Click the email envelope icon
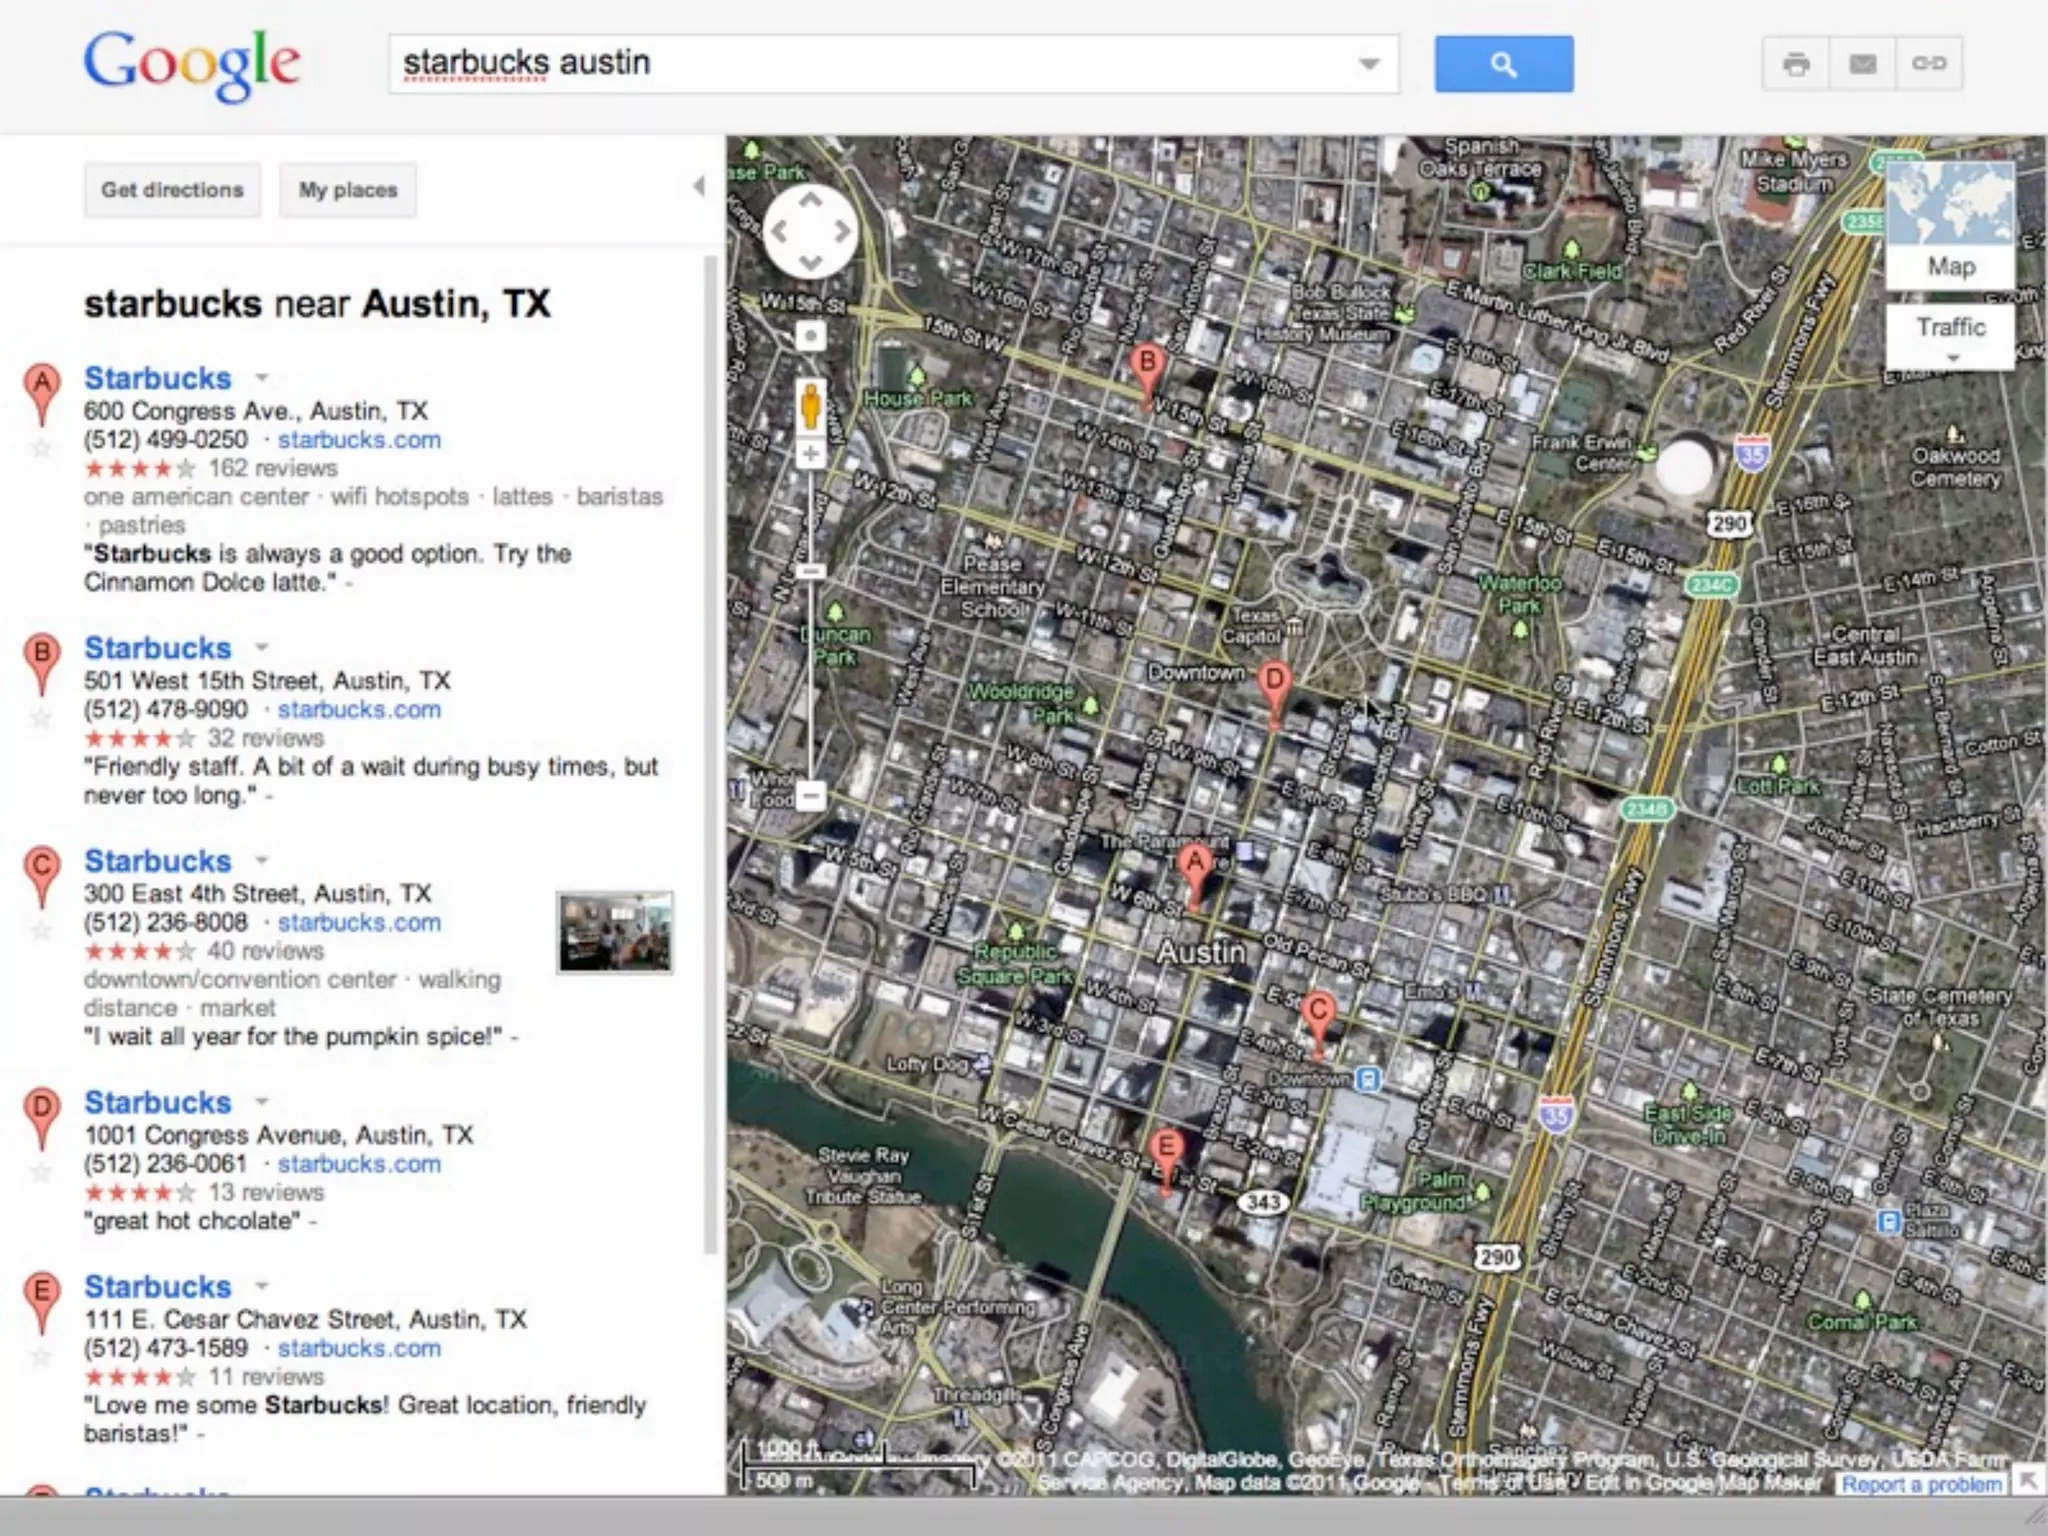The image size is (2048, 1536). click(1862, 65)
